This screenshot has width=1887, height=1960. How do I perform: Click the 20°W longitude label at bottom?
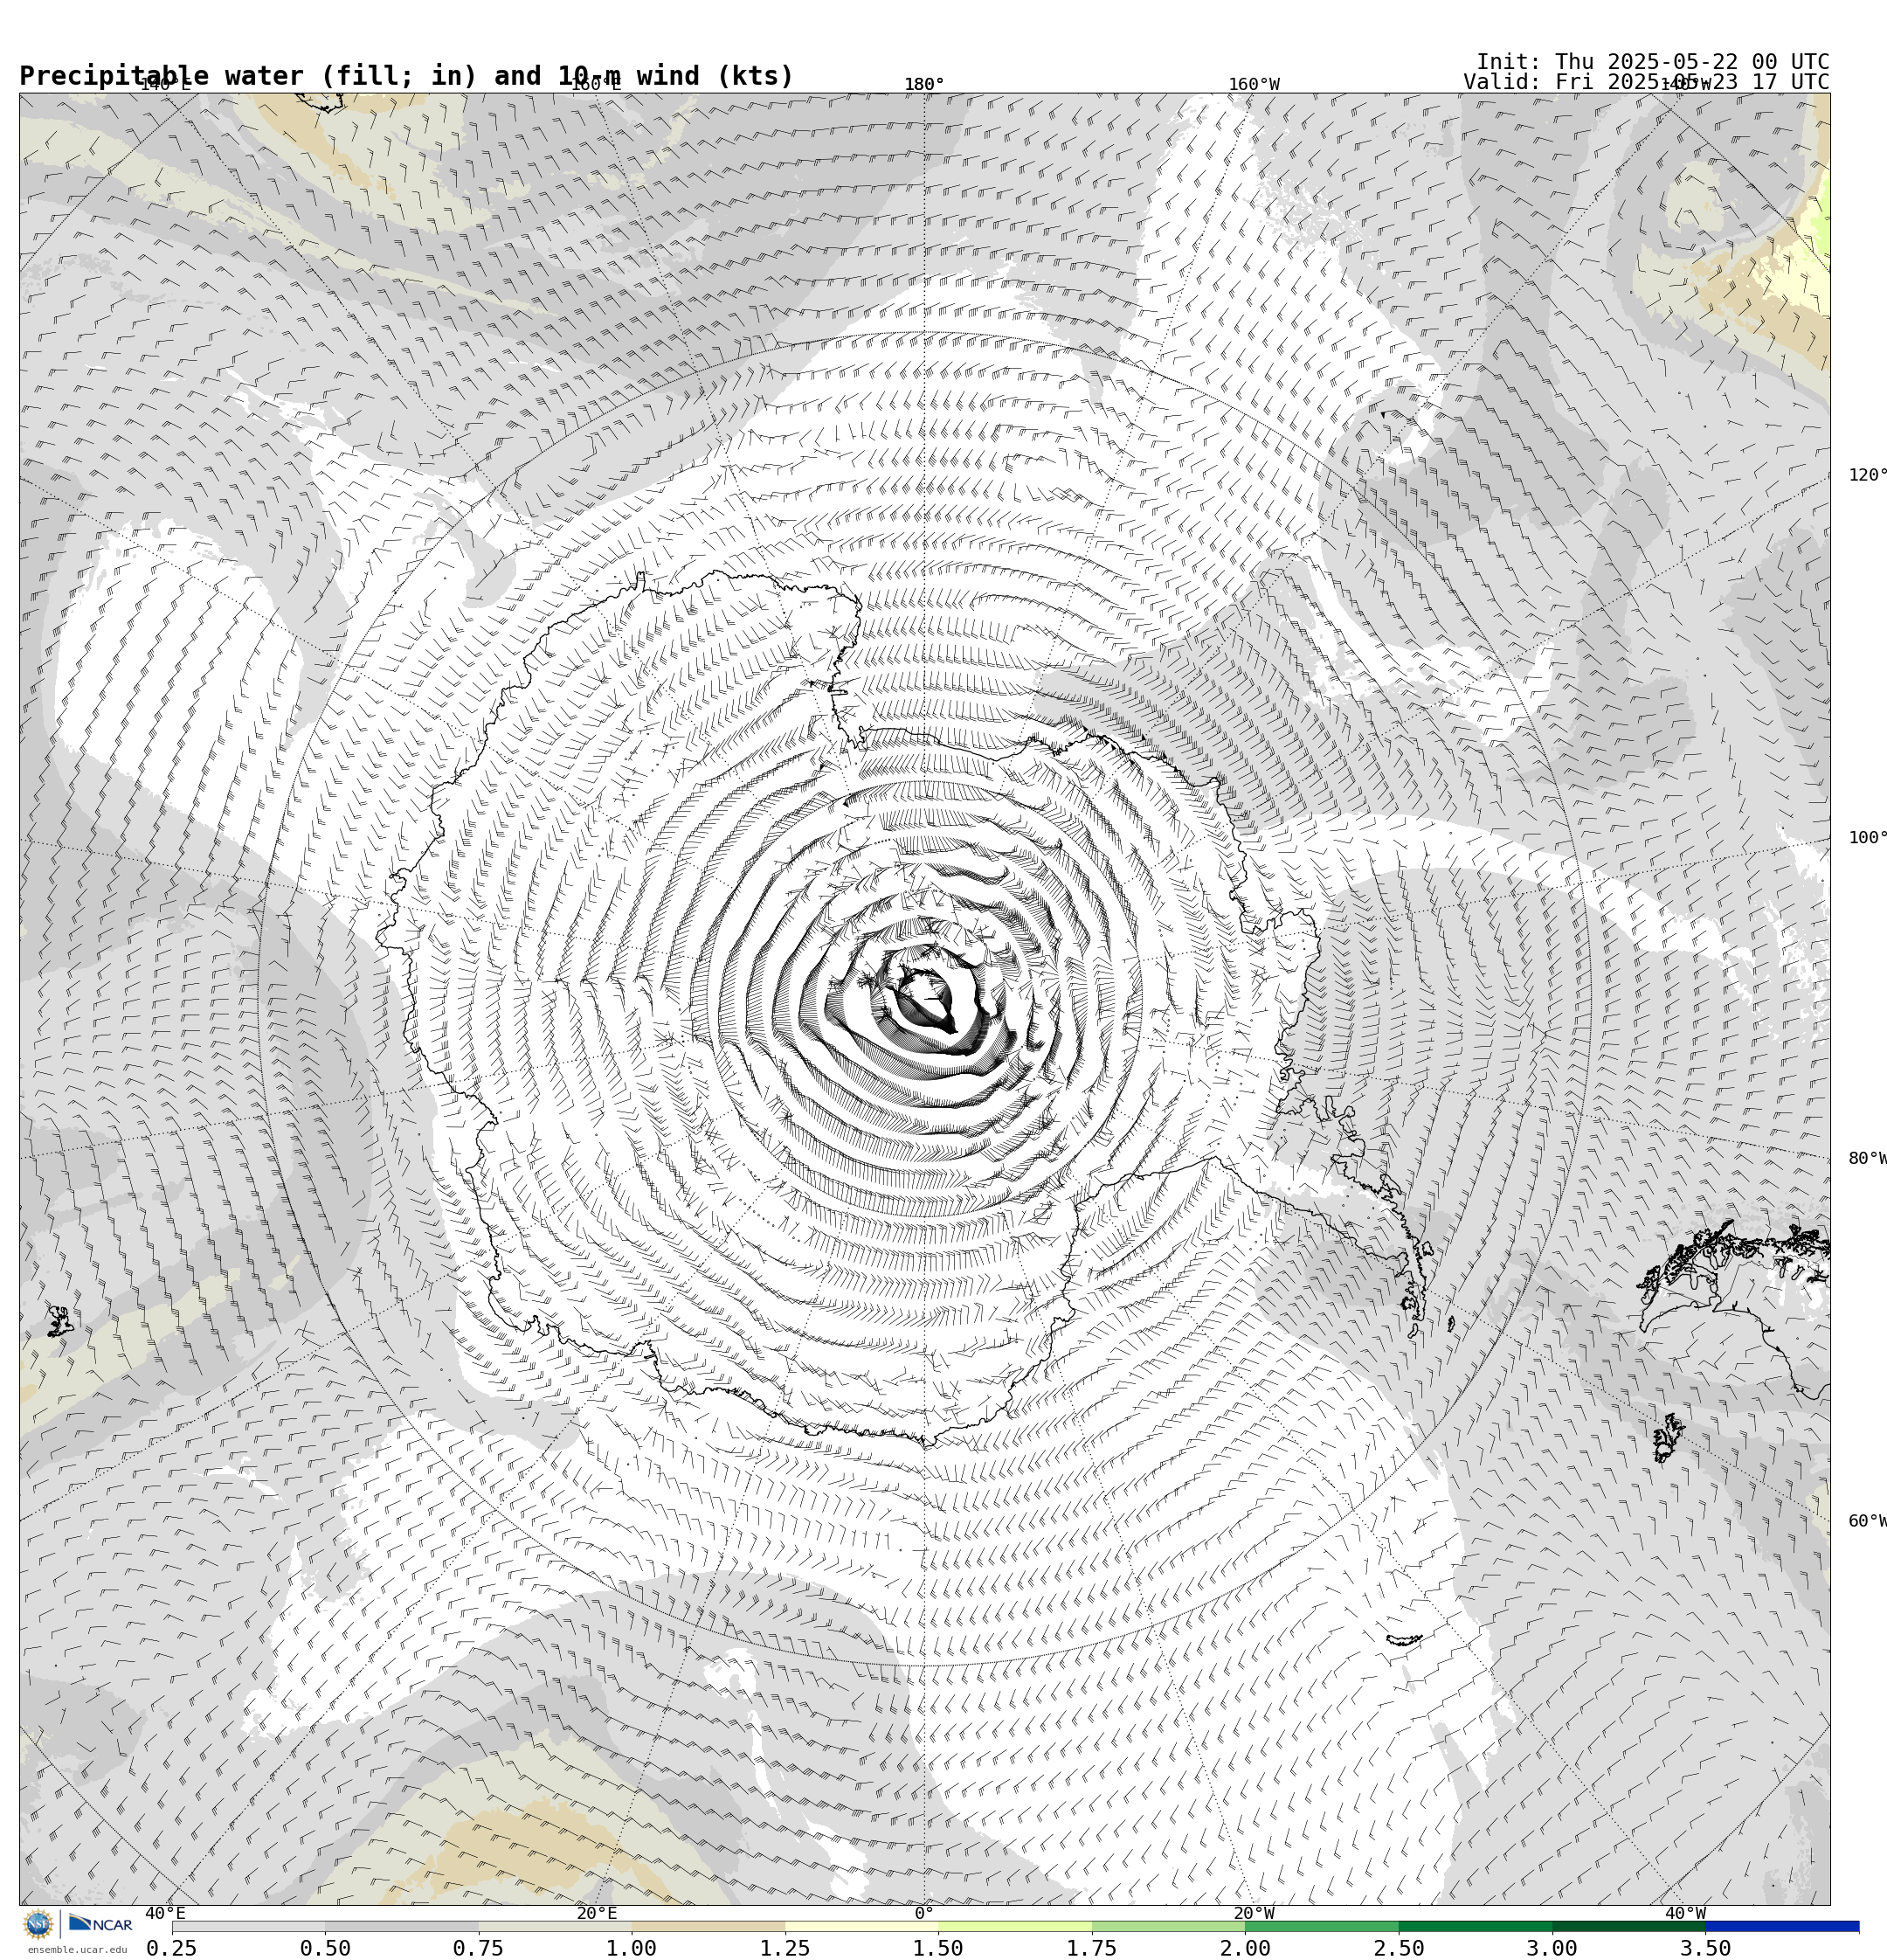pyautogui.click(x=1254, y=1913)
